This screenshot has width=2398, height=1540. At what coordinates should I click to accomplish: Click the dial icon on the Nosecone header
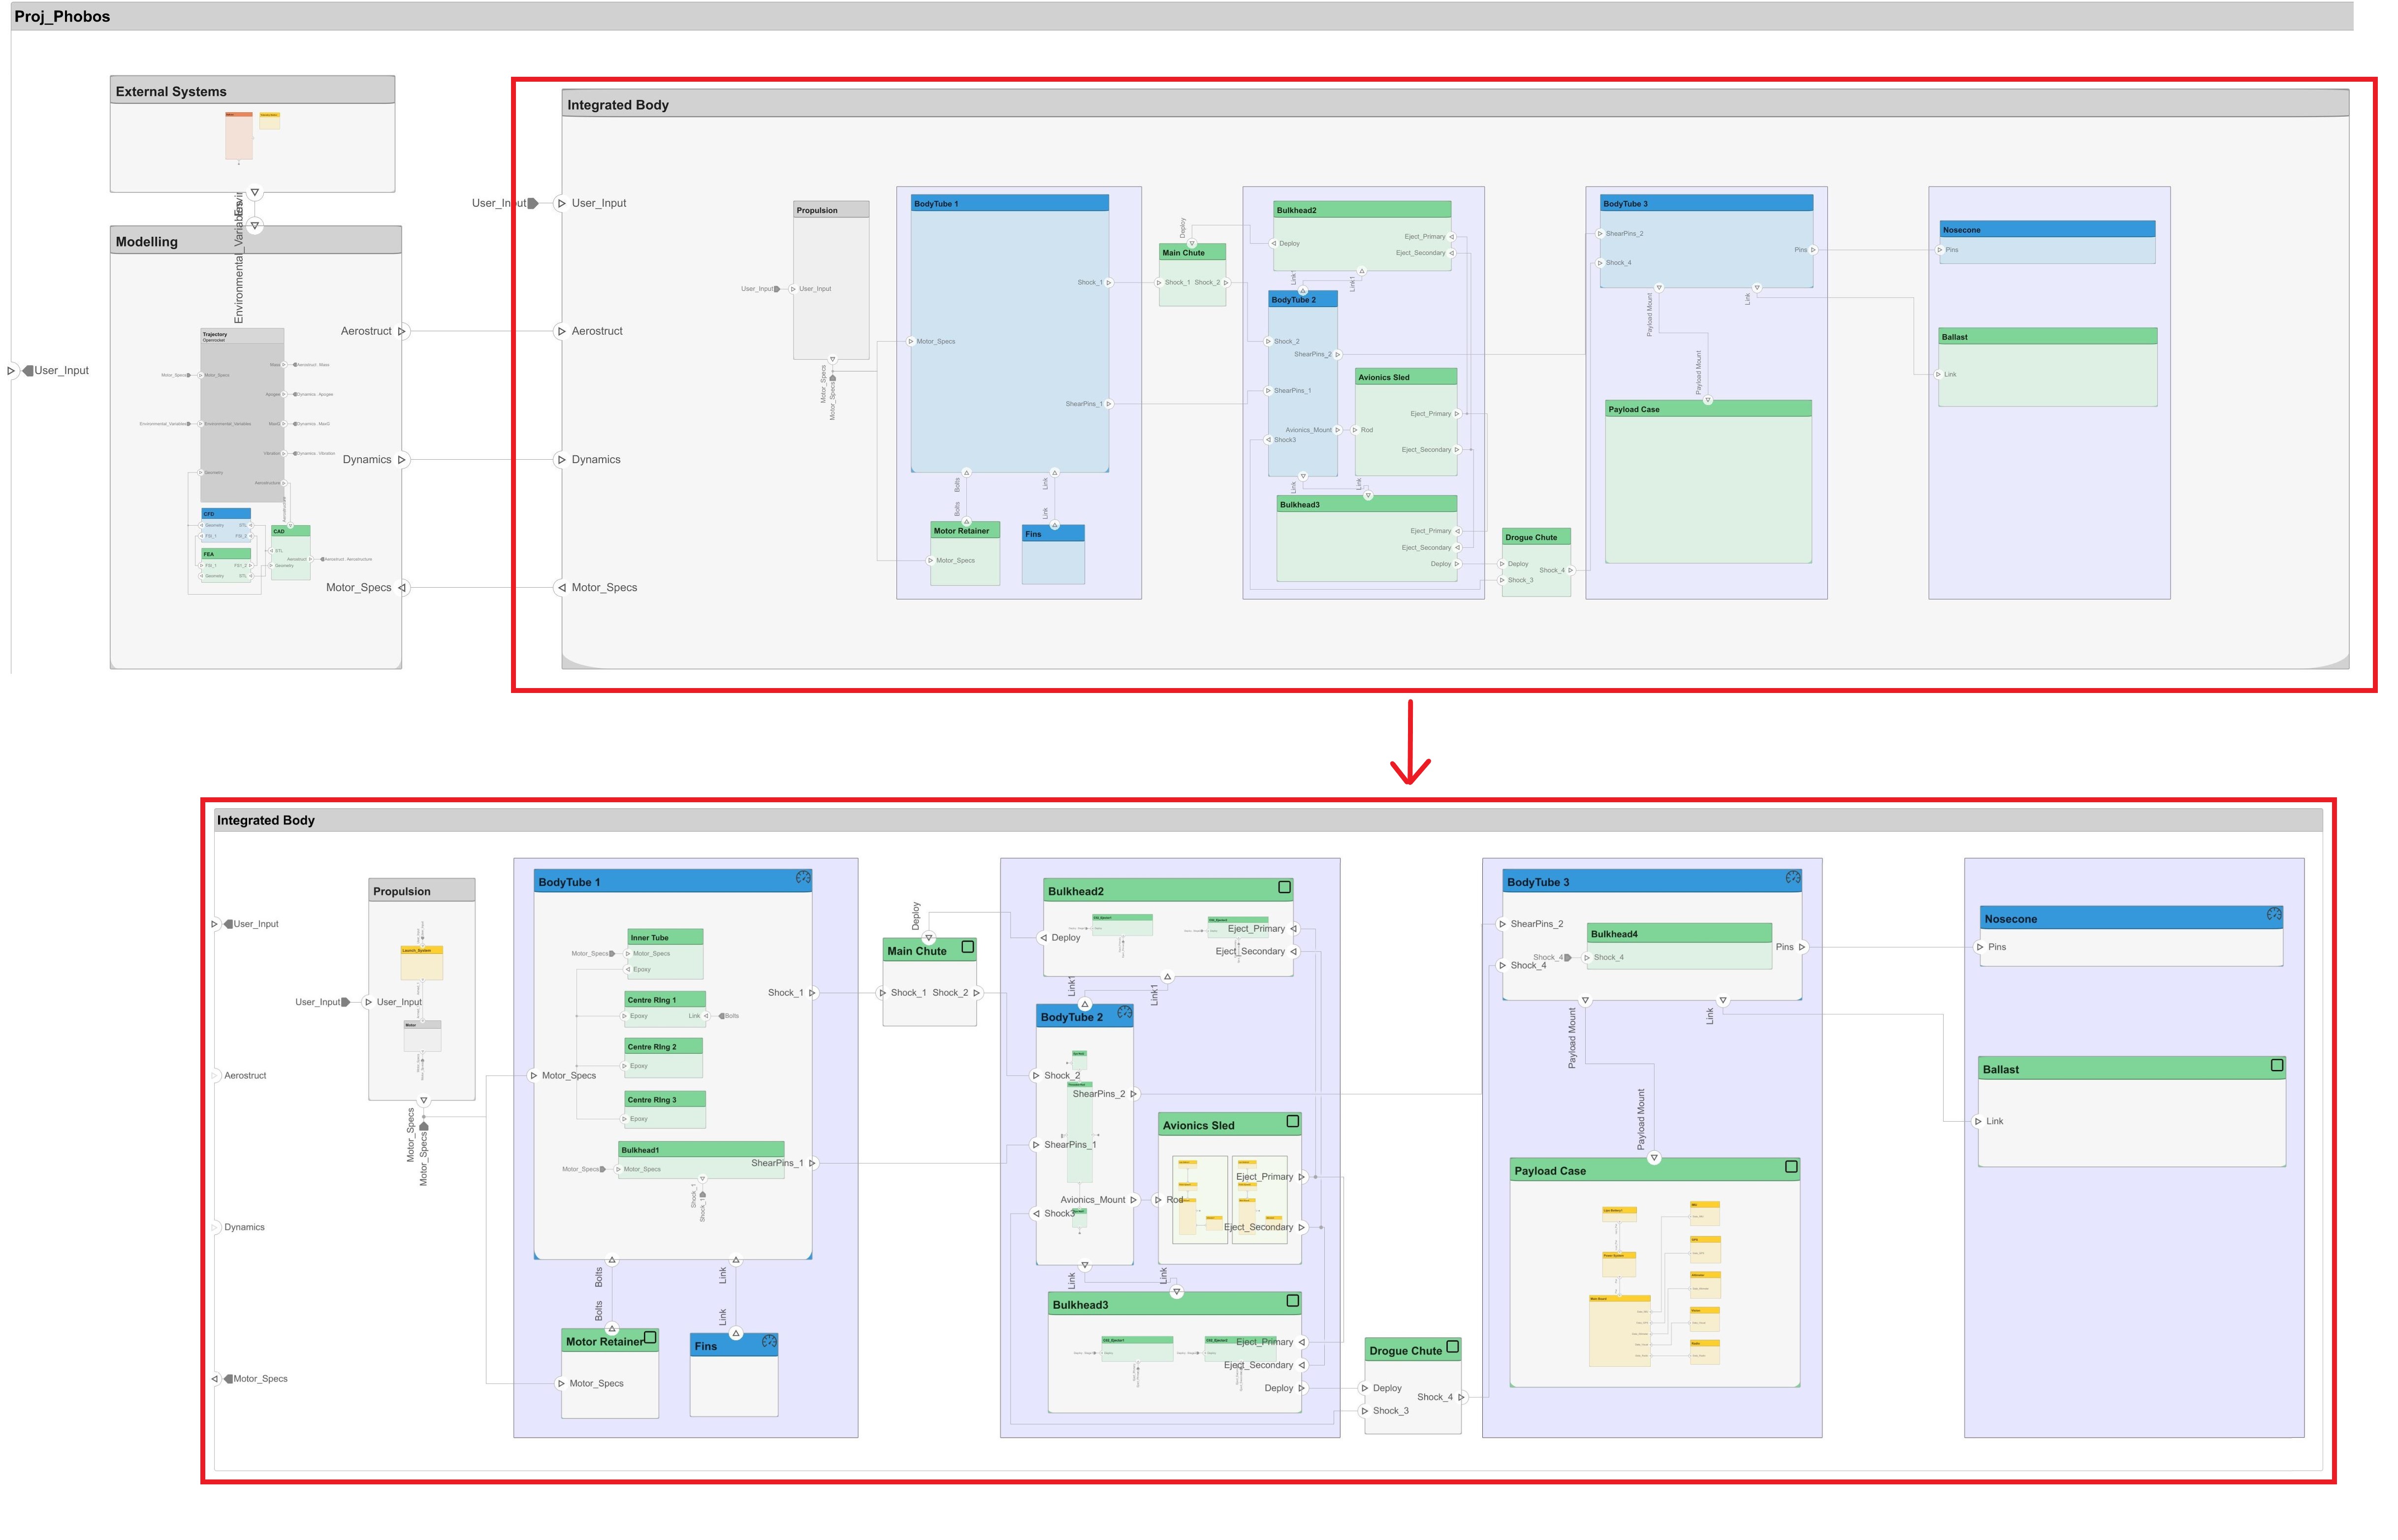coord(2273,914)
